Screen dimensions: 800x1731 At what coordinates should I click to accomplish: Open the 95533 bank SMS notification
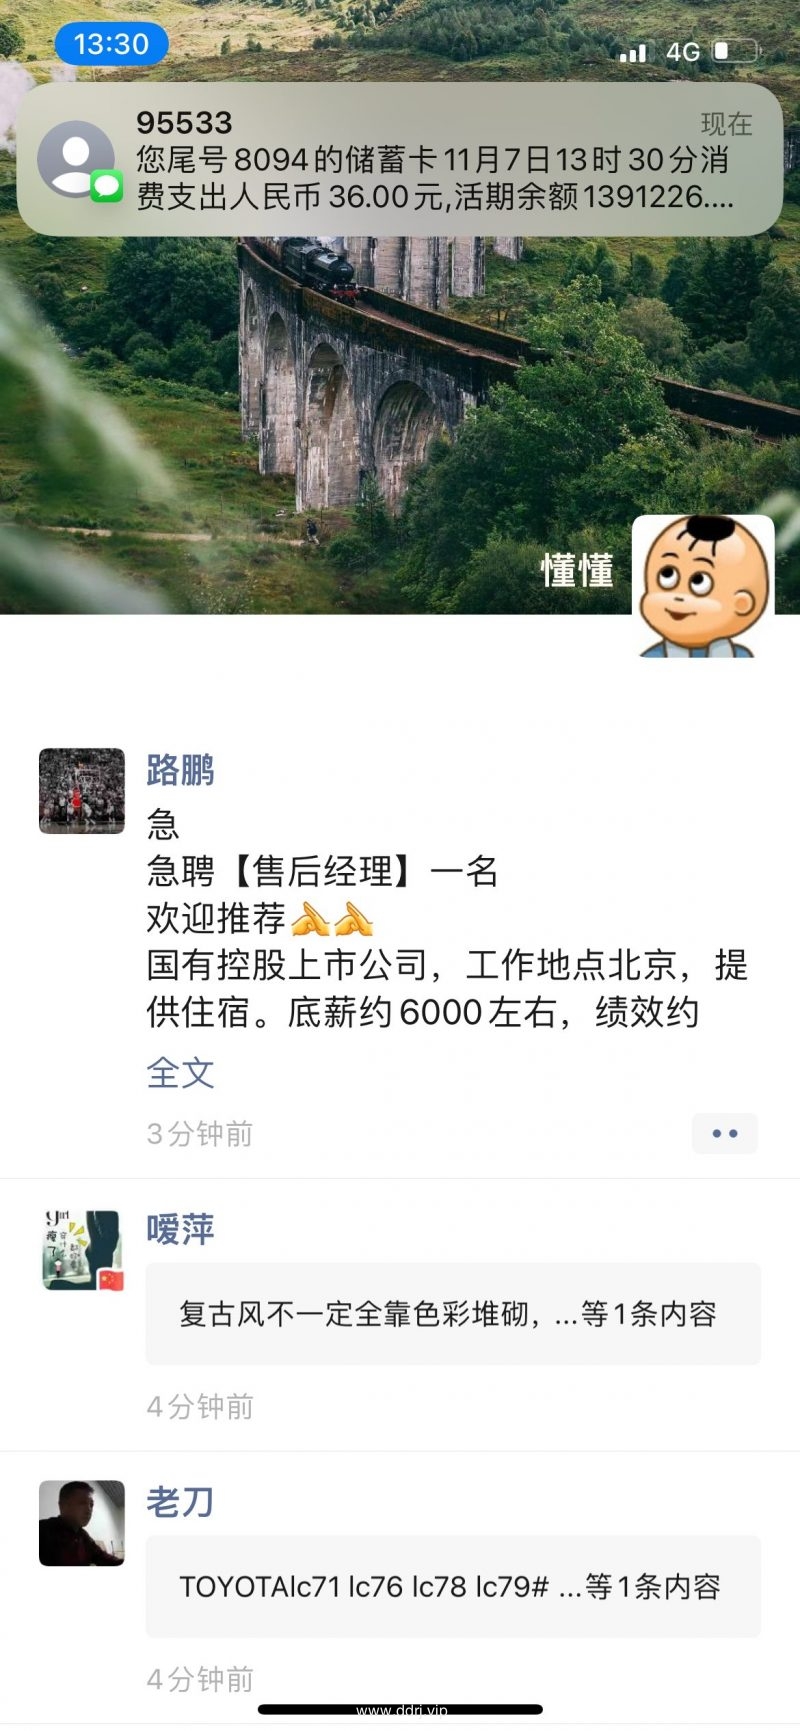pyautogui.click(x=400, y=159)
